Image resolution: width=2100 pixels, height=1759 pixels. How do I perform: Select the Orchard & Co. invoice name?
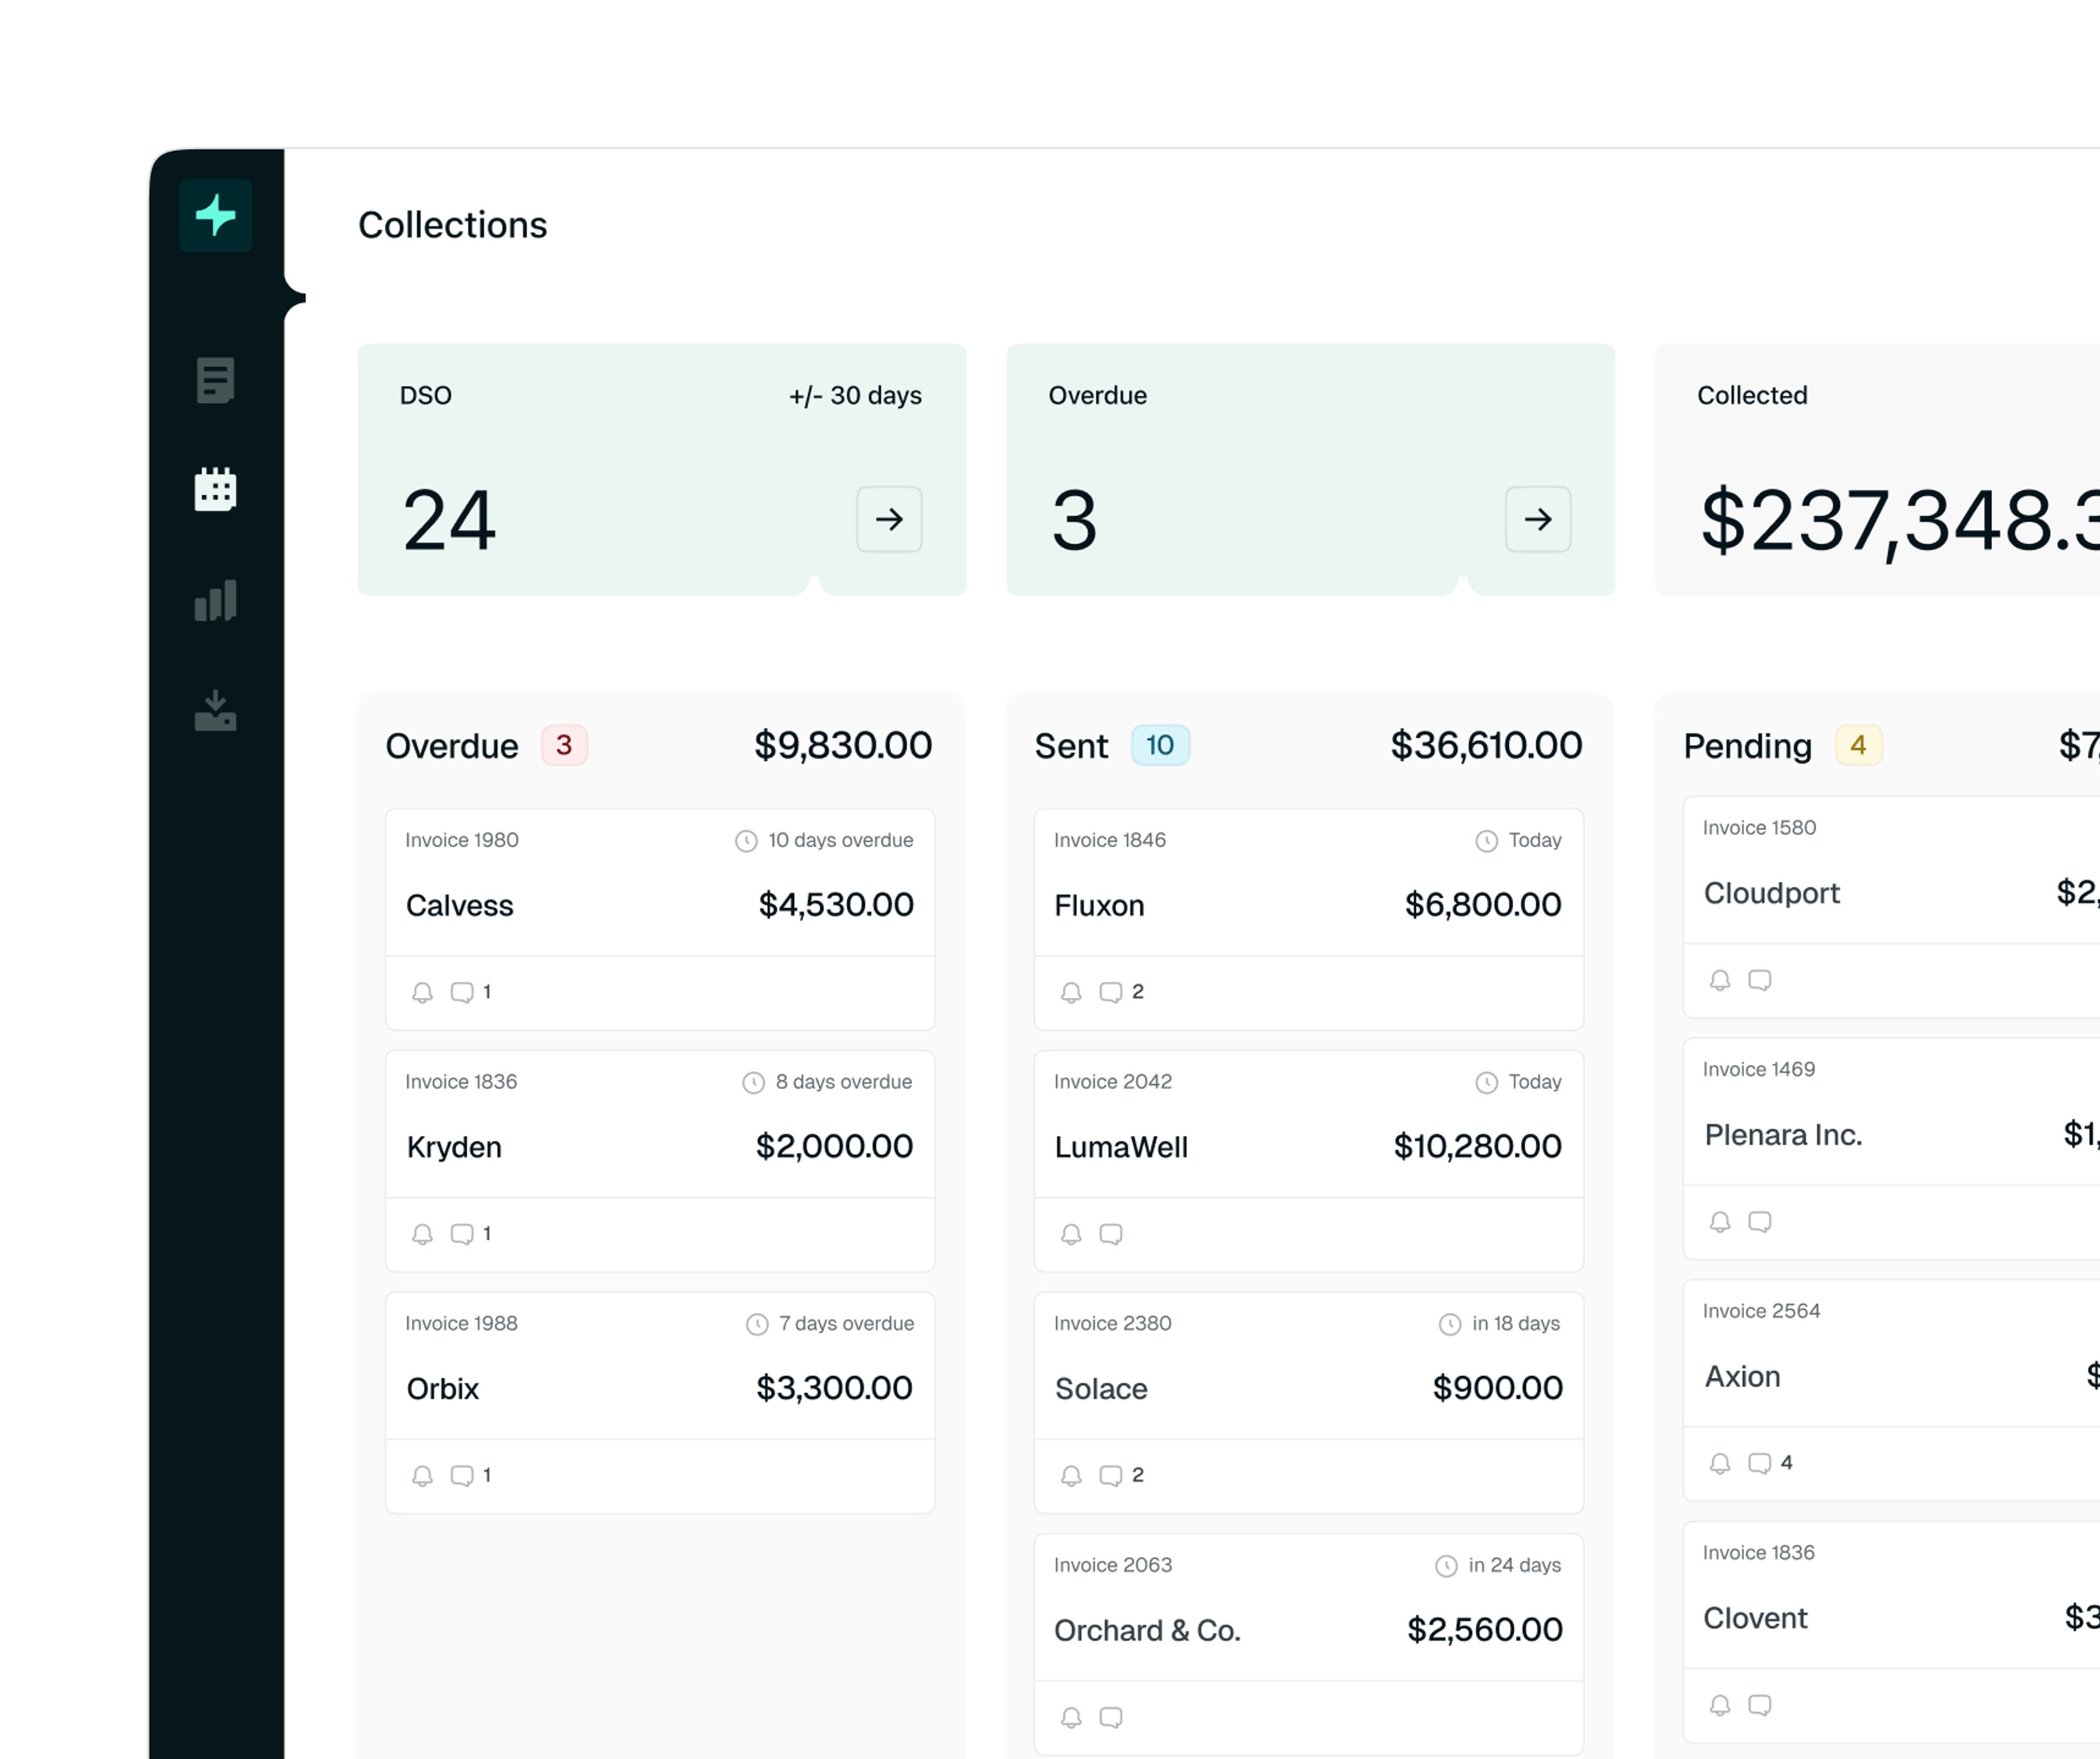point(1147,1631)
